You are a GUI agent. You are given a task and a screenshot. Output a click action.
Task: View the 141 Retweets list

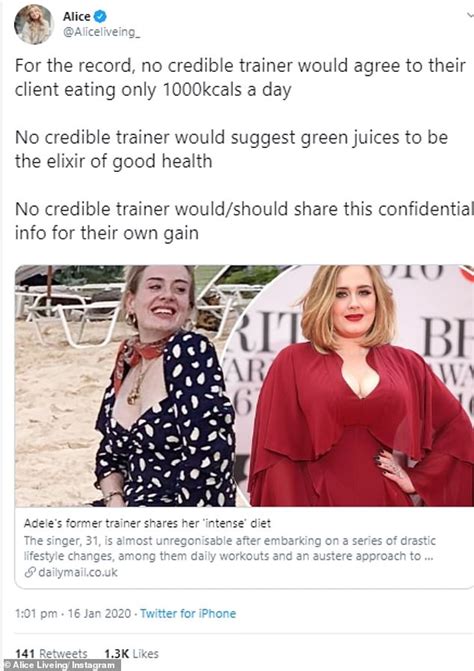(51, 653)
